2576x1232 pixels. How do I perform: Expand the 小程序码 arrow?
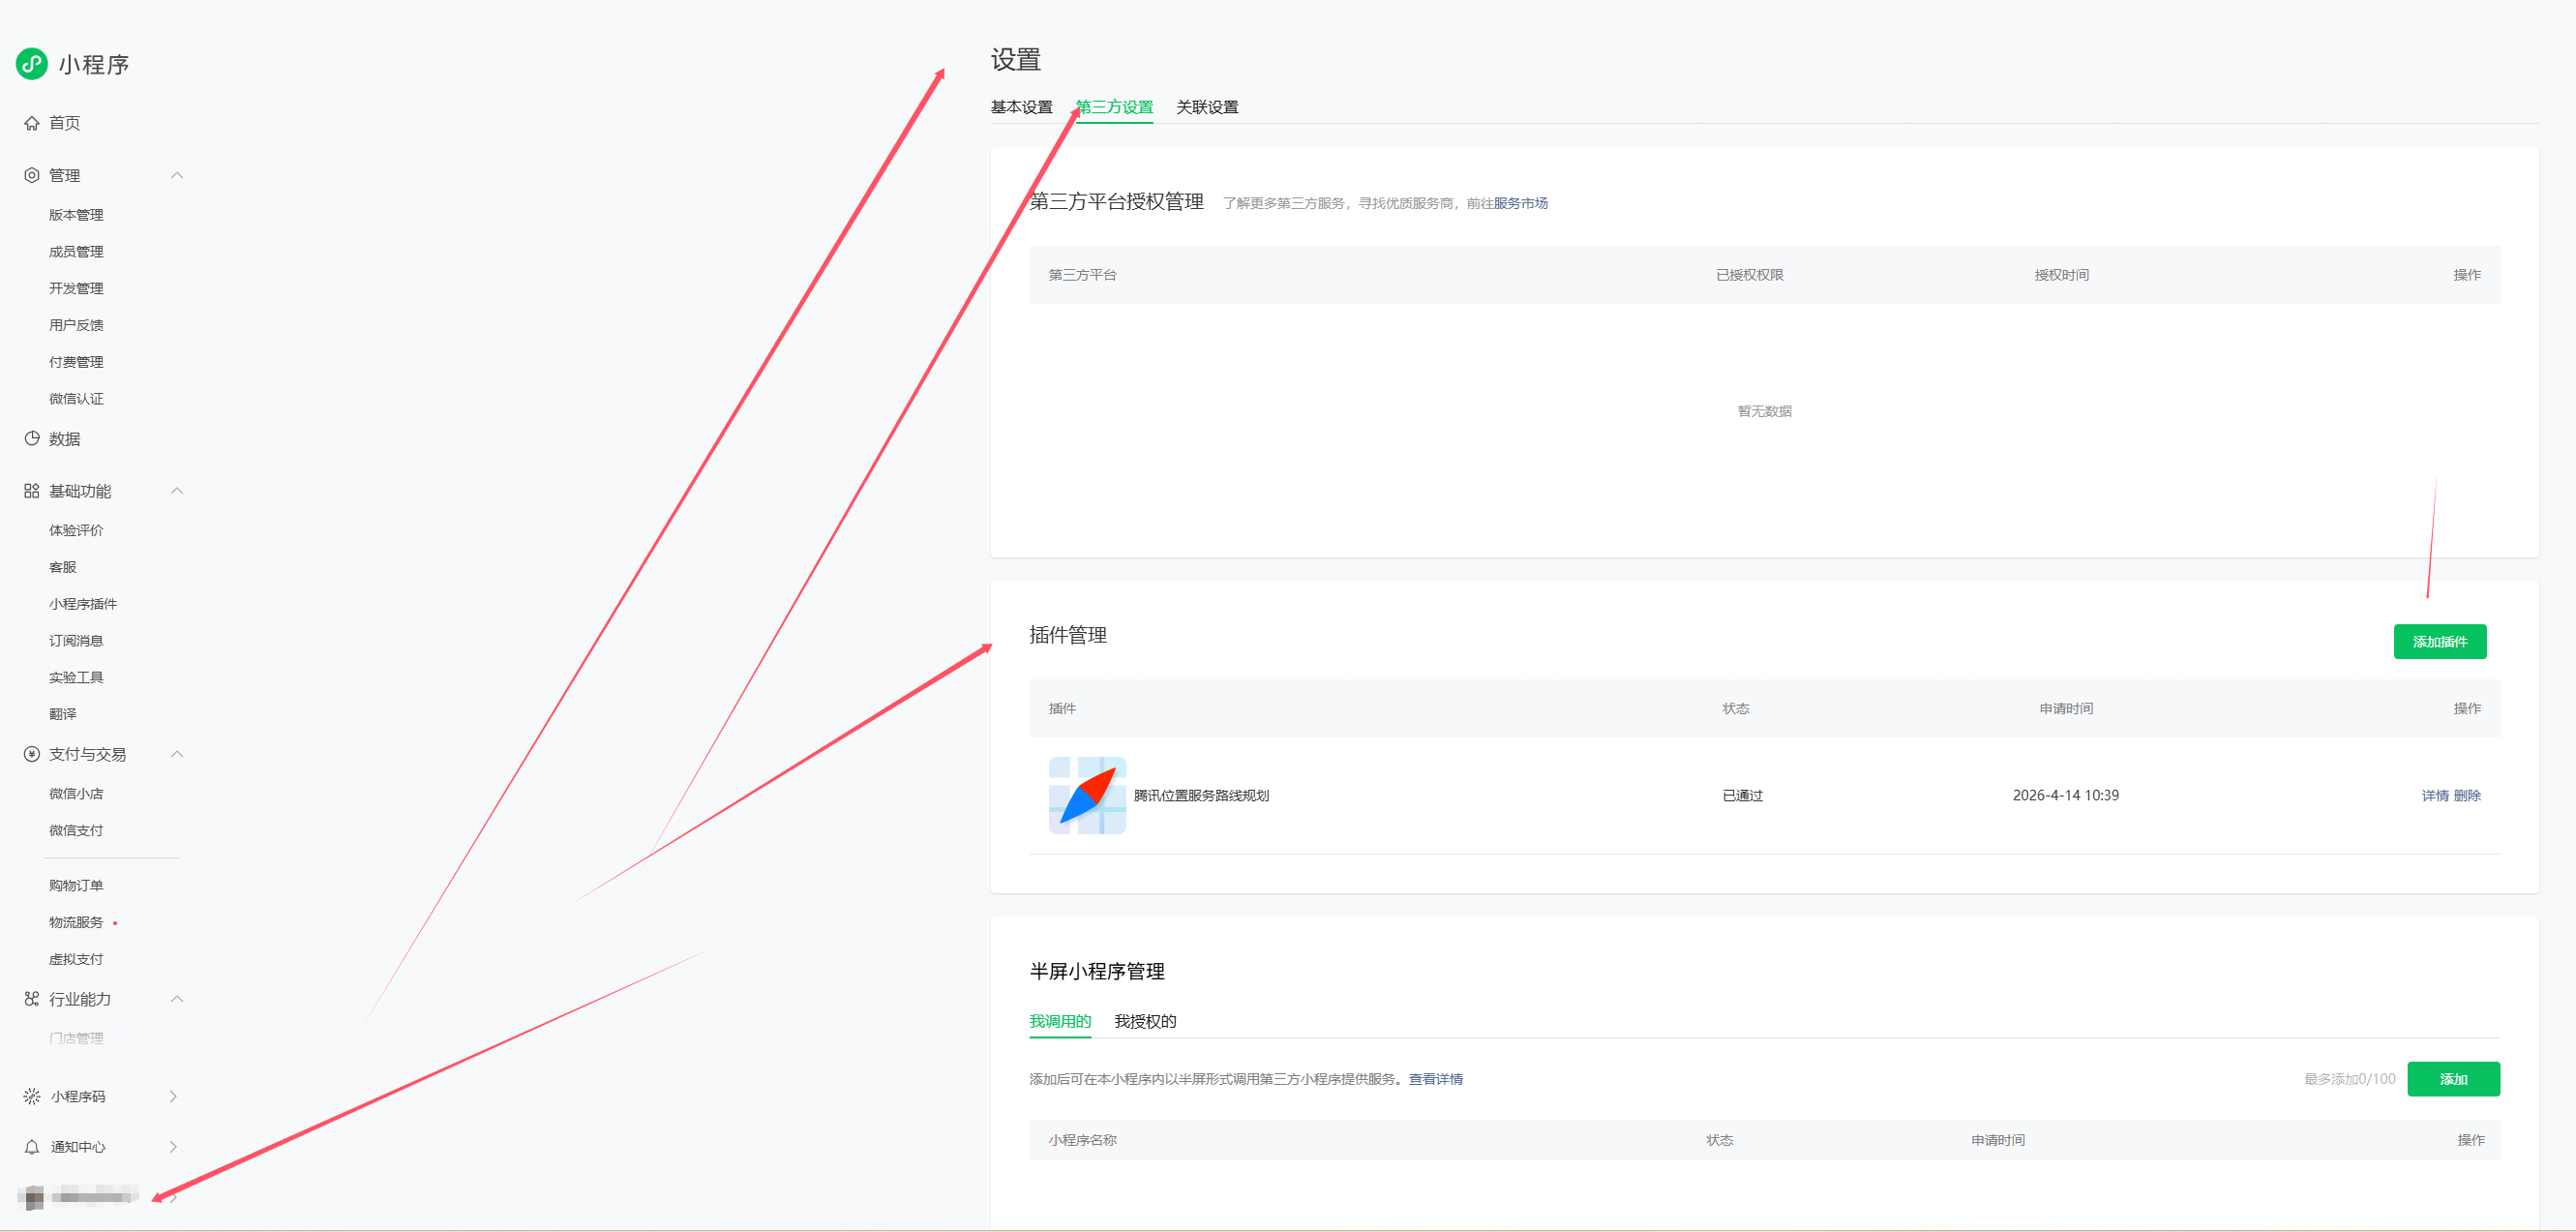tap(174, 1096)
